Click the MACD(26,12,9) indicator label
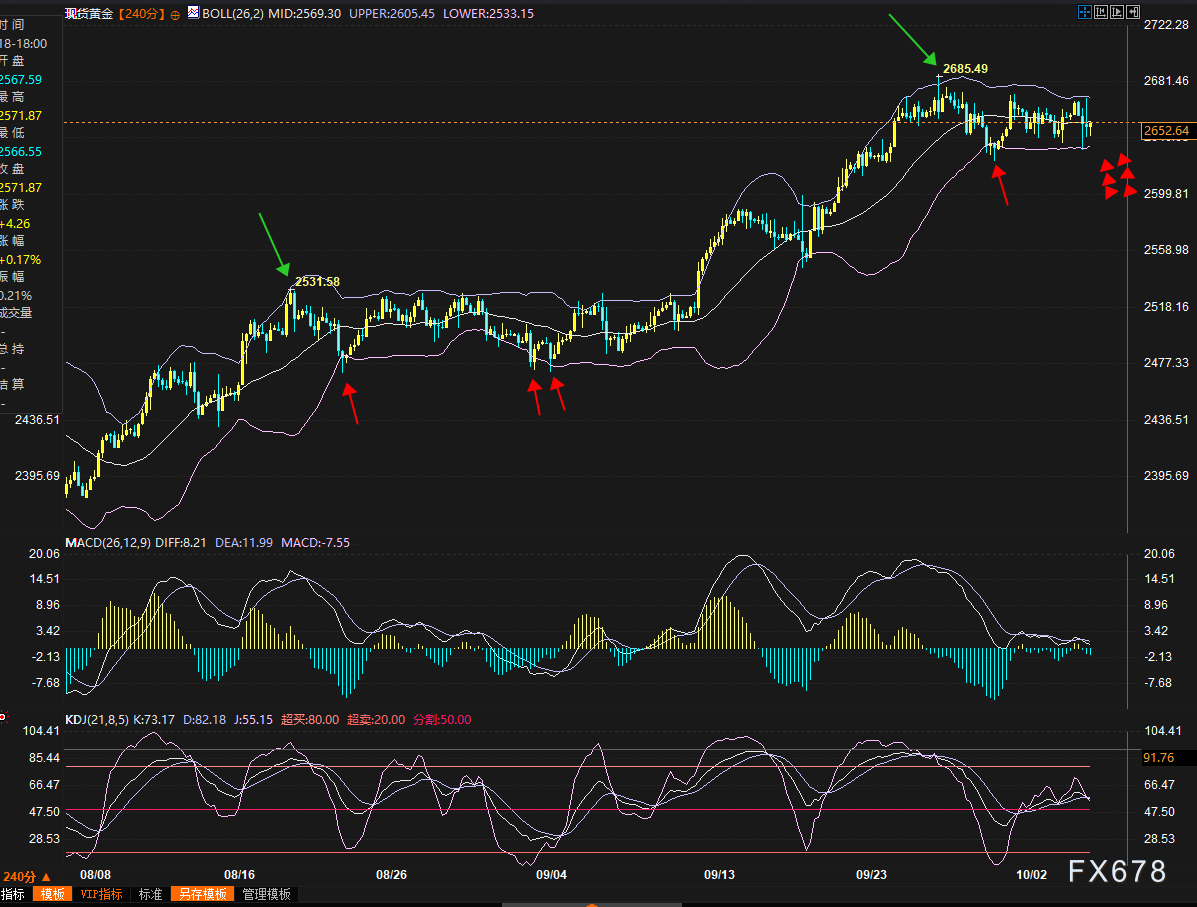The image size is (1197, 907). tap(109, 542)
